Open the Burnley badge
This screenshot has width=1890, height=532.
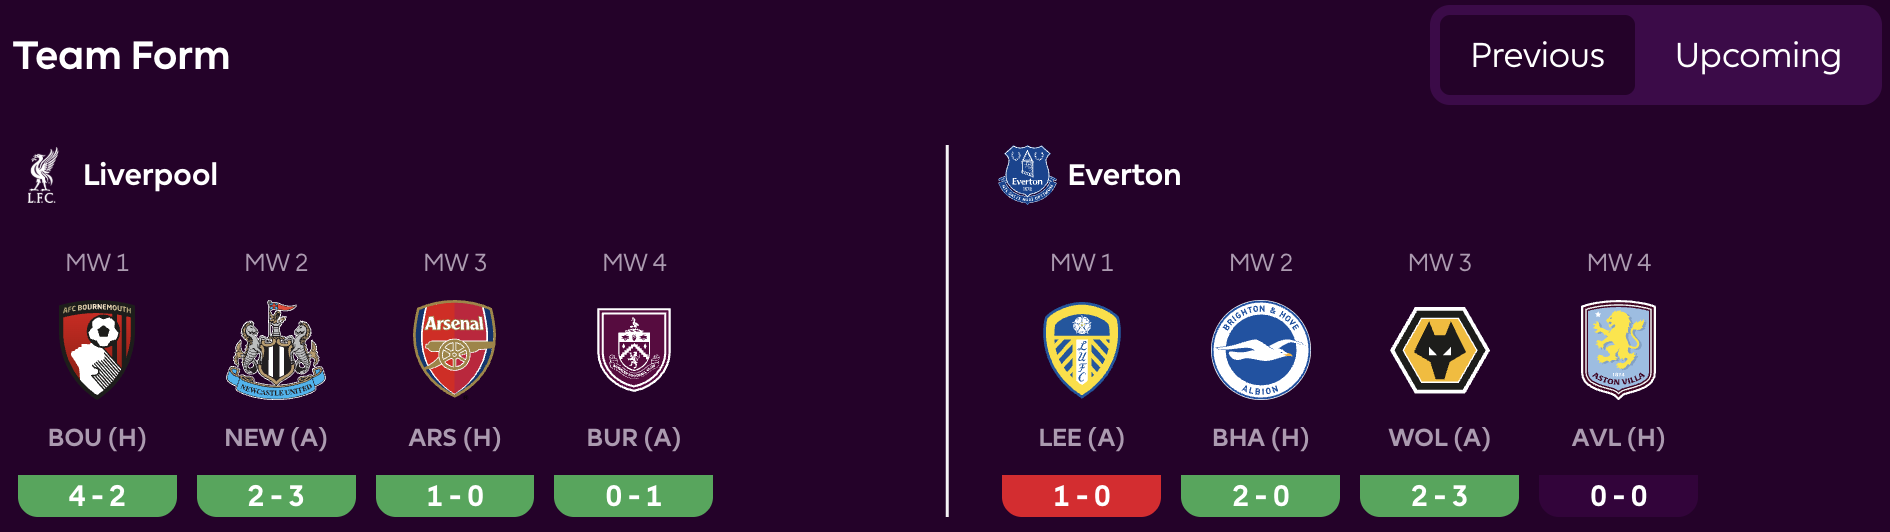click(634, 349)
